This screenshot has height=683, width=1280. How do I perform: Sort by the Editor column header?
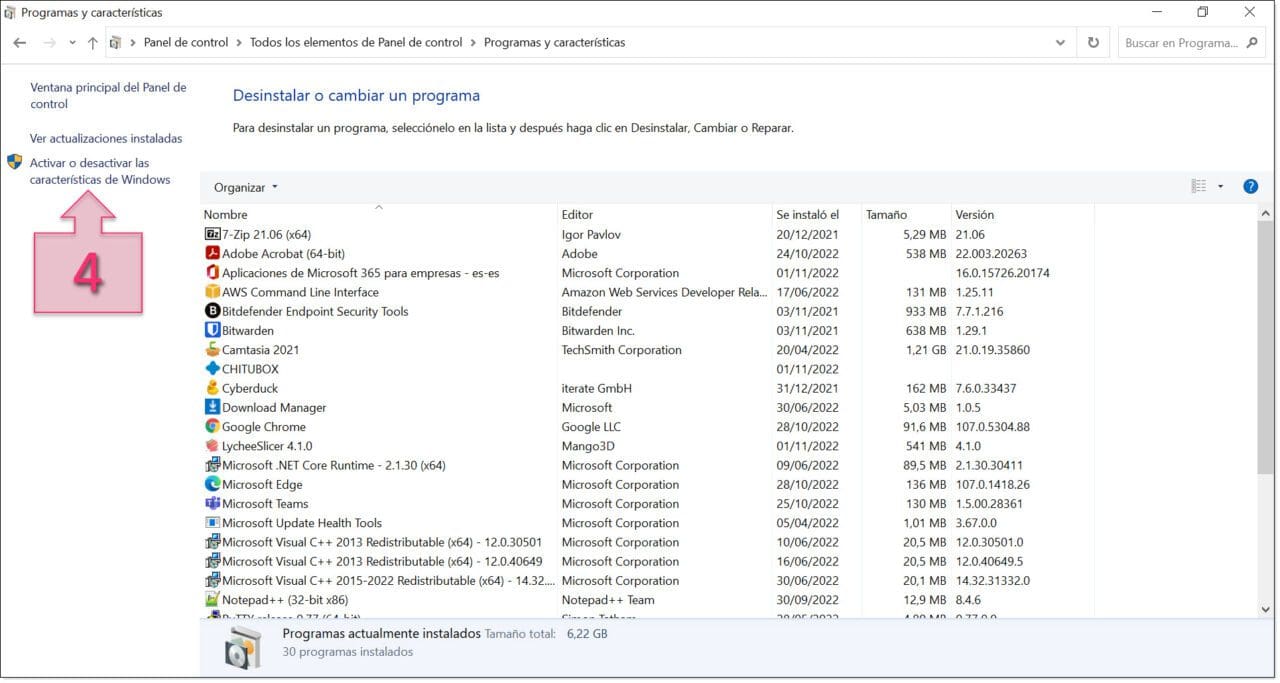click(x=665, y=214)
